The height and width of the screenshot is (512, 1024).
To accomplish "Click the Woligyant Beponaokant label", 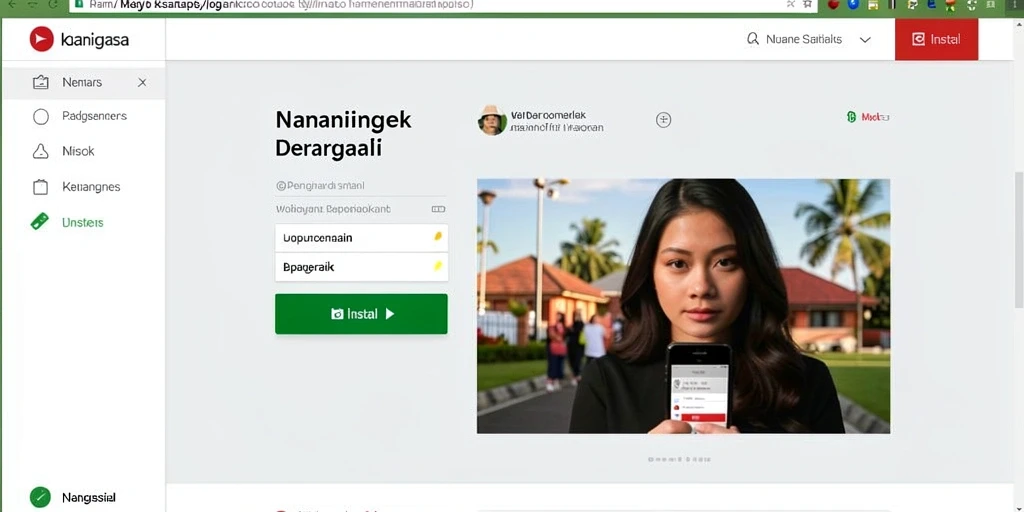I will click(x=333, y=210).
